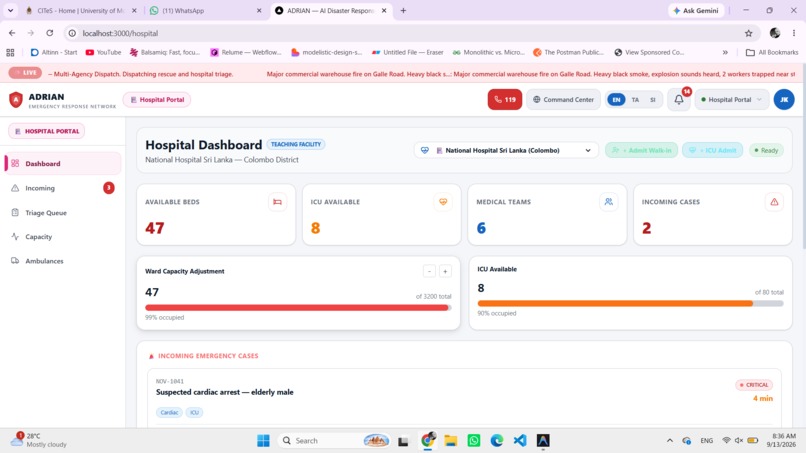The height and width of the screenshot is (453, 806).
Task: Open the Dashboard sidebar item
Action: tap(63, 164)
